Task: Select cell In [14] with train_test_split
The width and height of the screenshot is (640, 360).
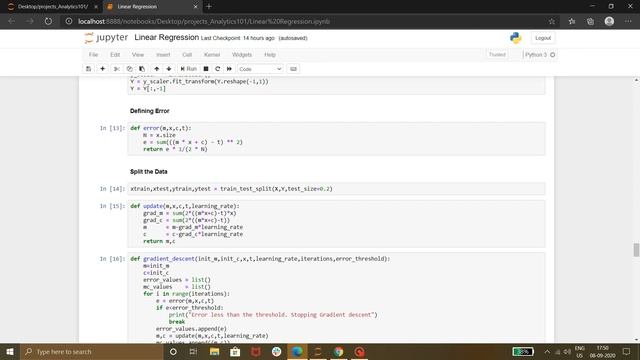Action: 336,189
